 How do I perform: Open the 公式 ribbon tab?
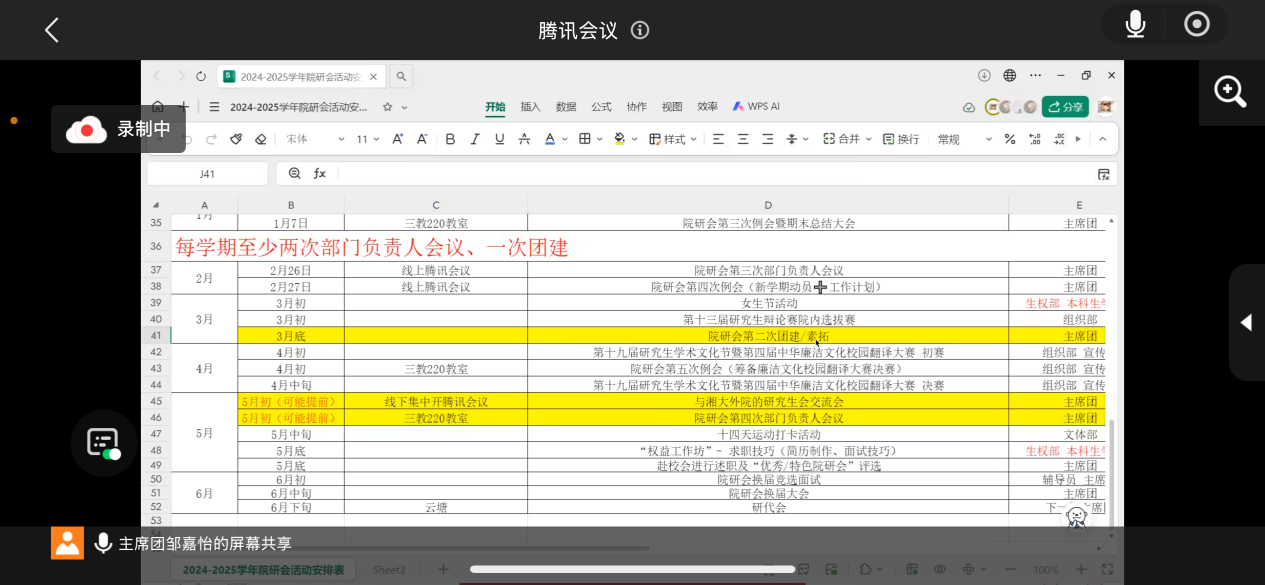pos(601,107)
